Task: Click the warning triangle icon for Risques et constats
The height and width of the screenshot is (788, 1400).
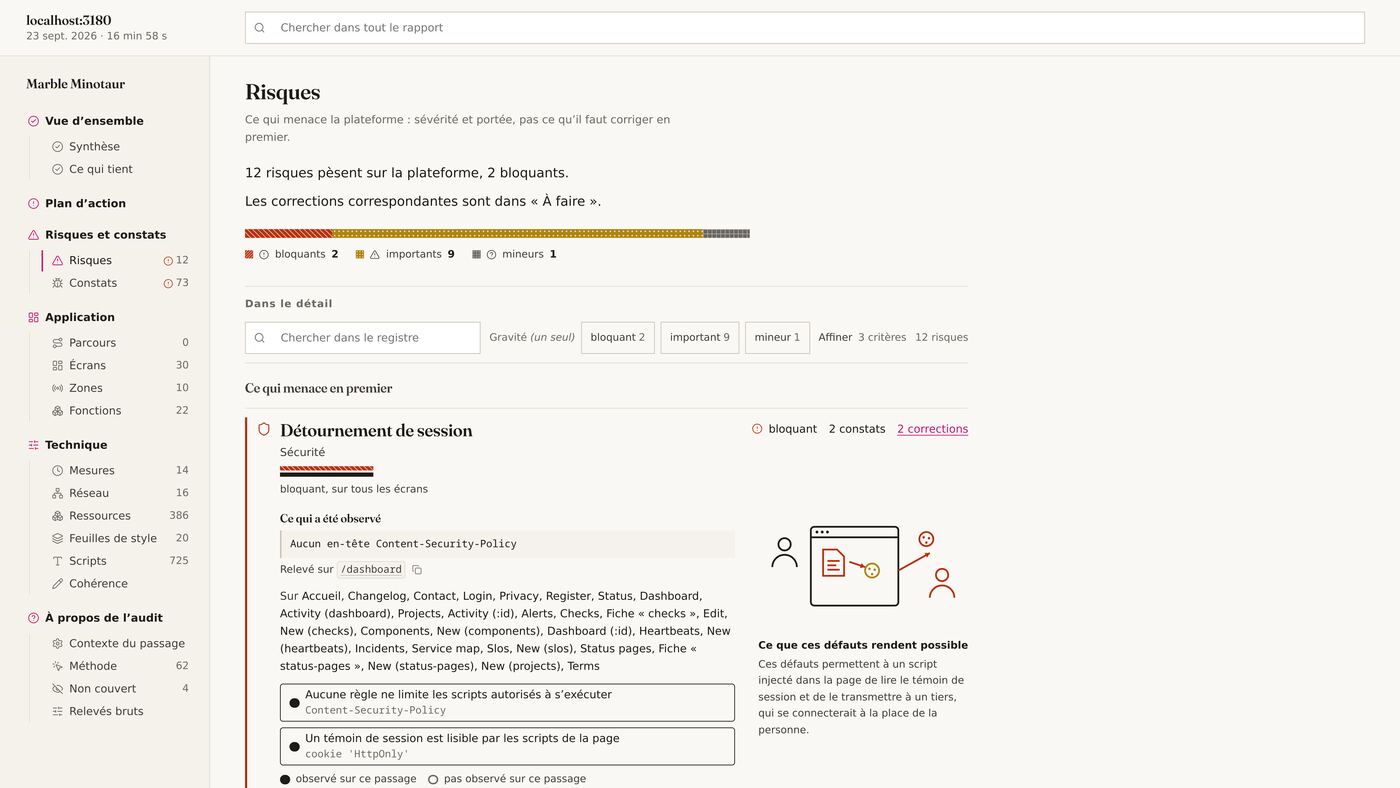Action: 33,235
